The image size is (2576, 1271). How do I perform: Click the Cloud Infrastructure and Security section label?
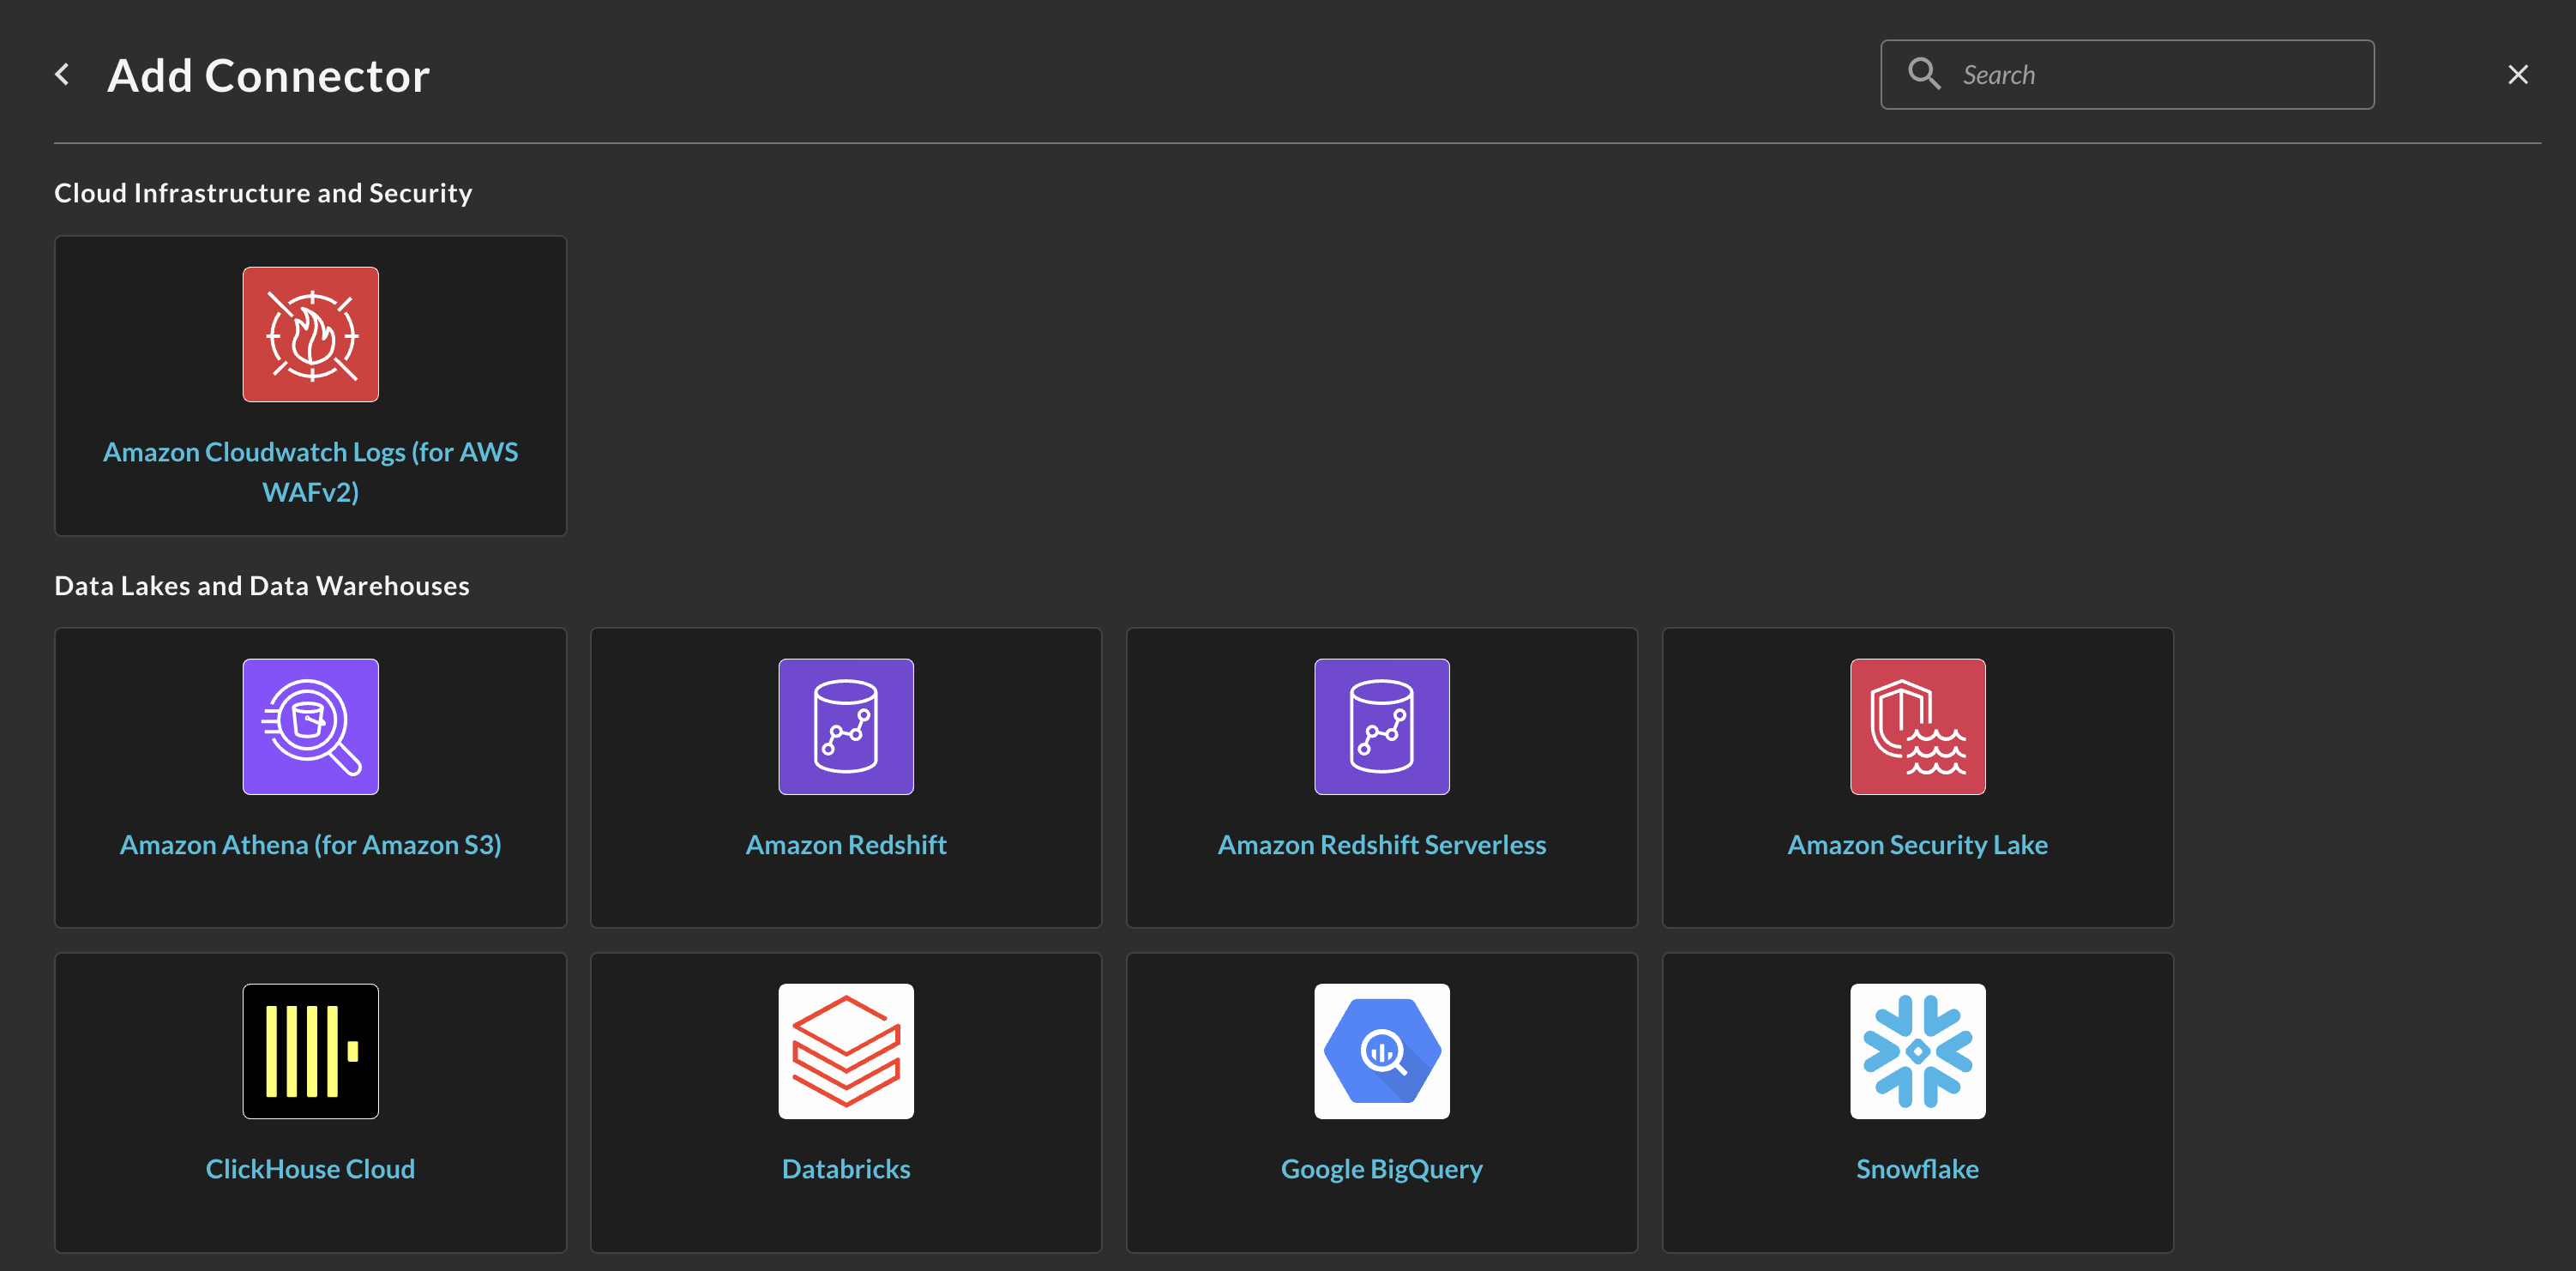[x=263, y=192]
